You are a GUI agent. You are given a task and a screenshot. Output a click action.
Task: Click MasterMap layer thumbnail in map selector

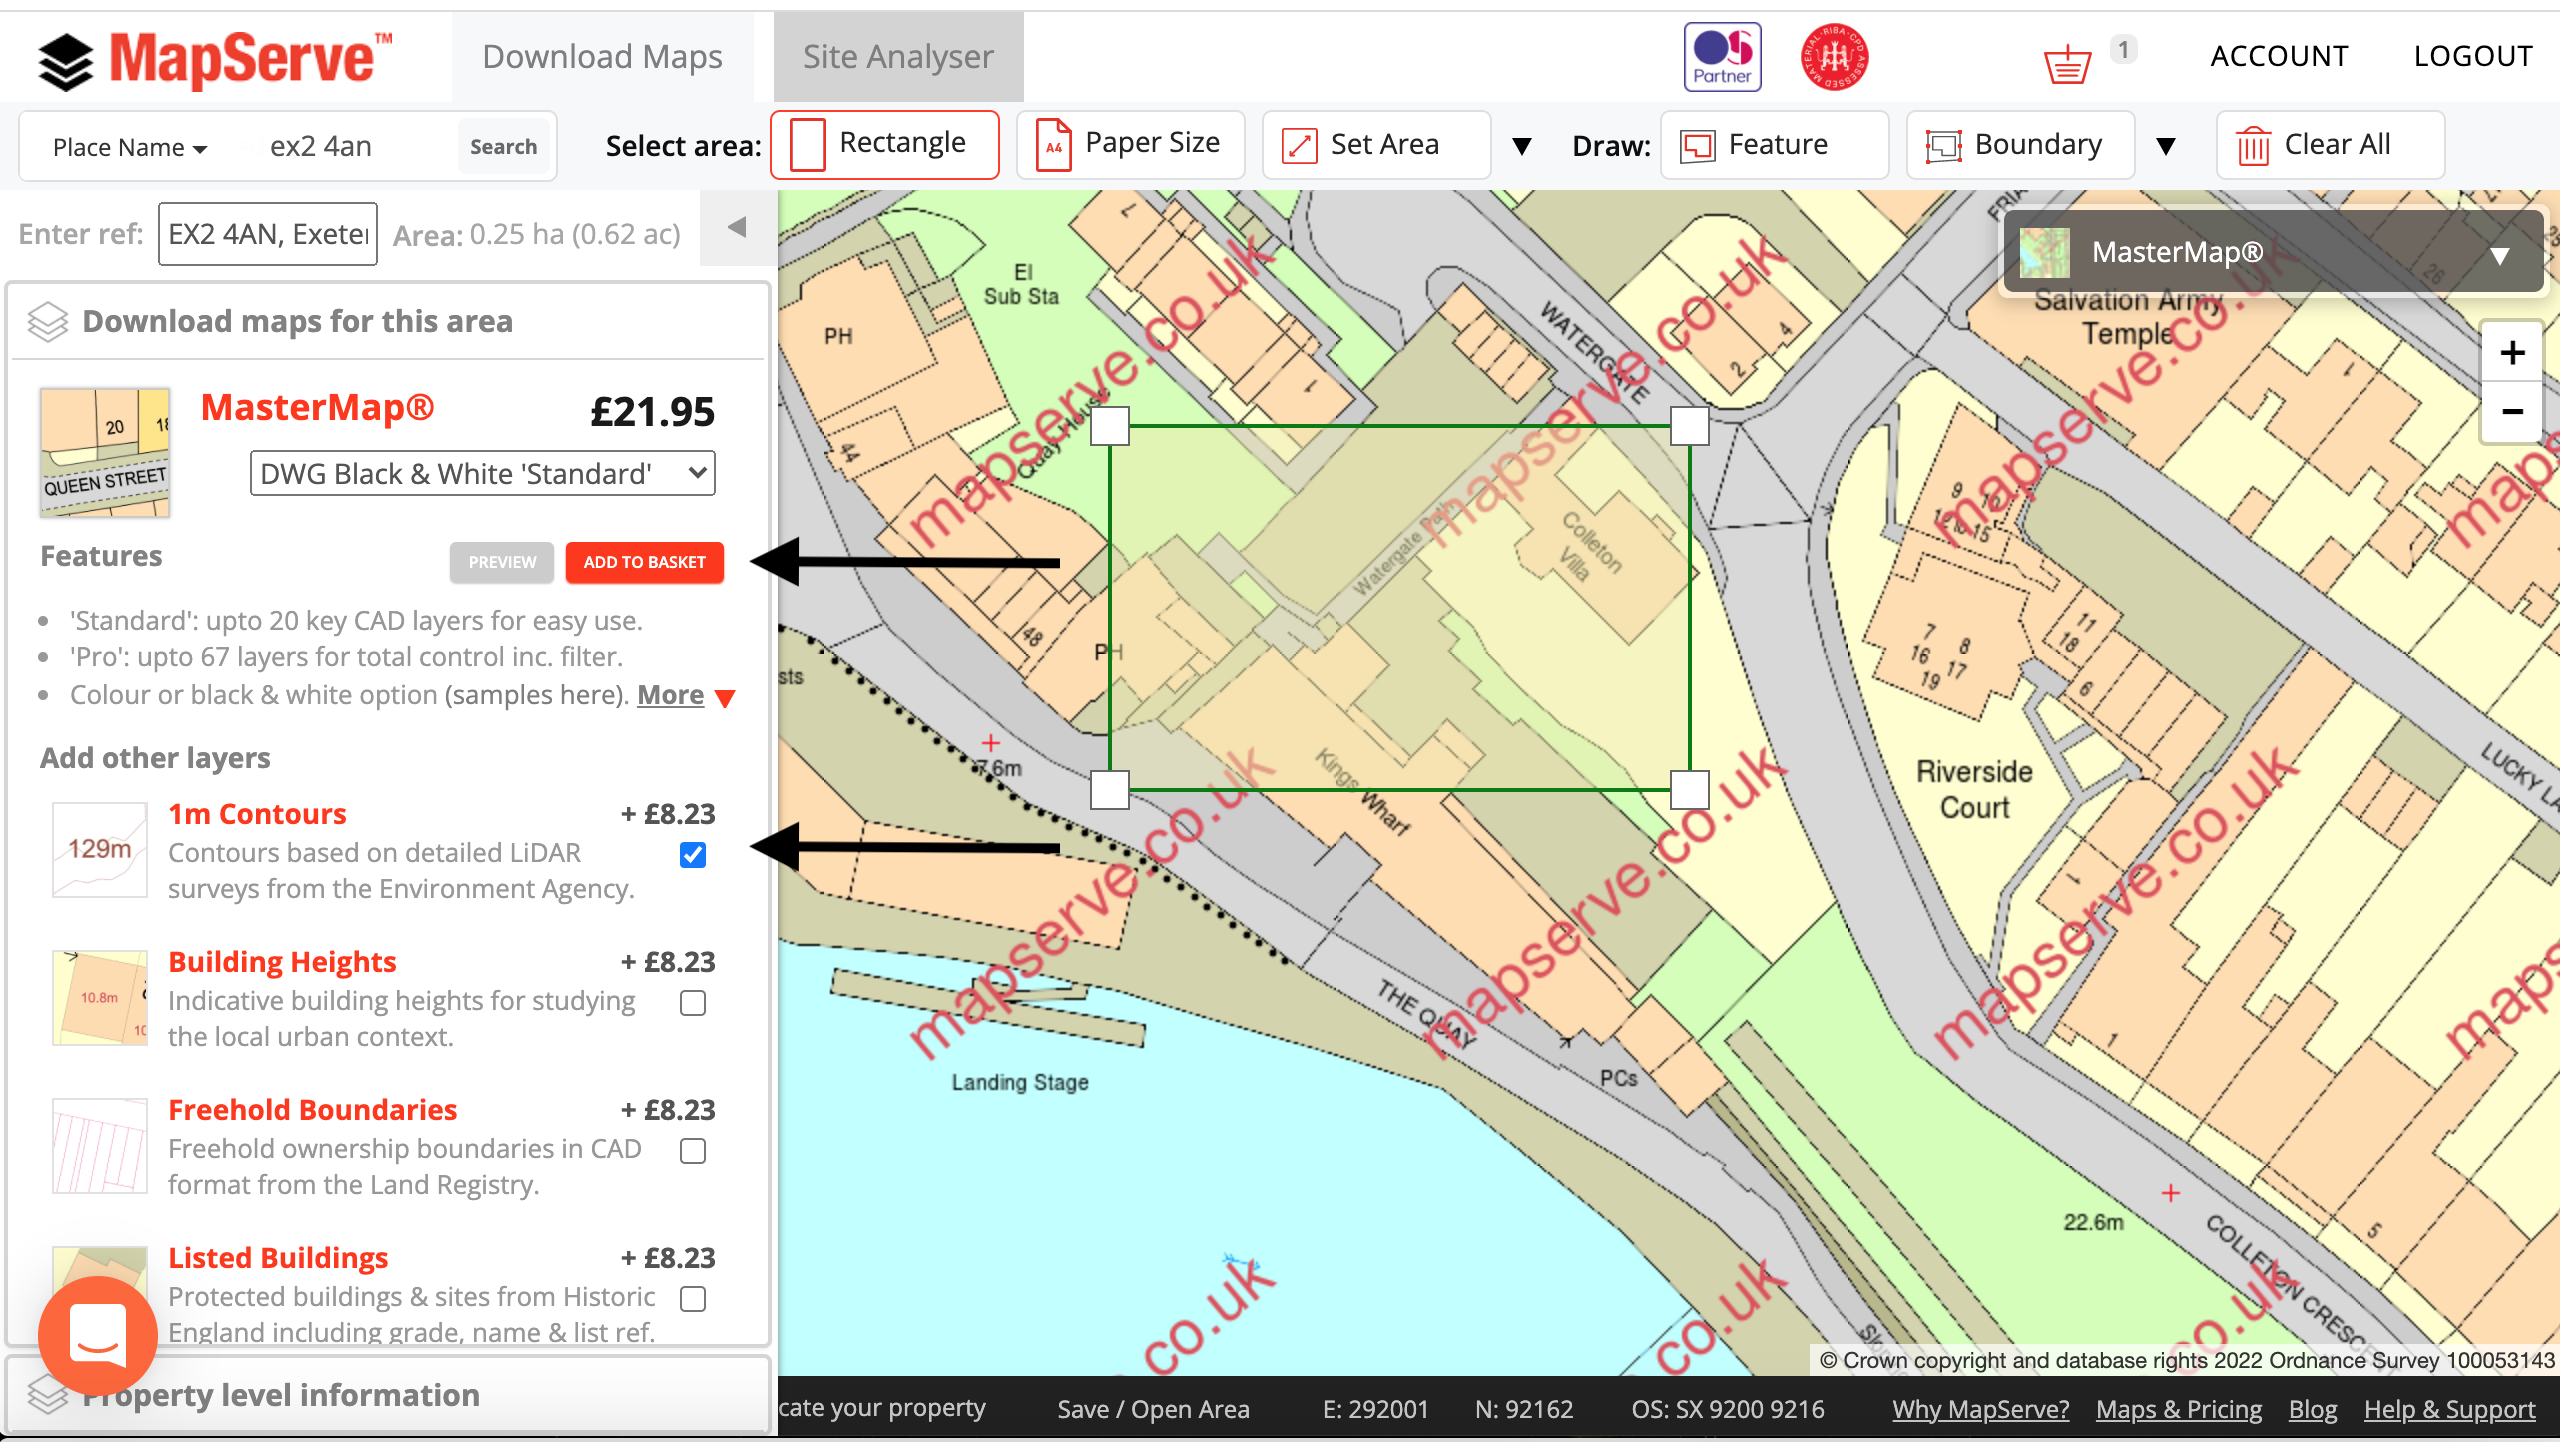[x=2045, y=253]
